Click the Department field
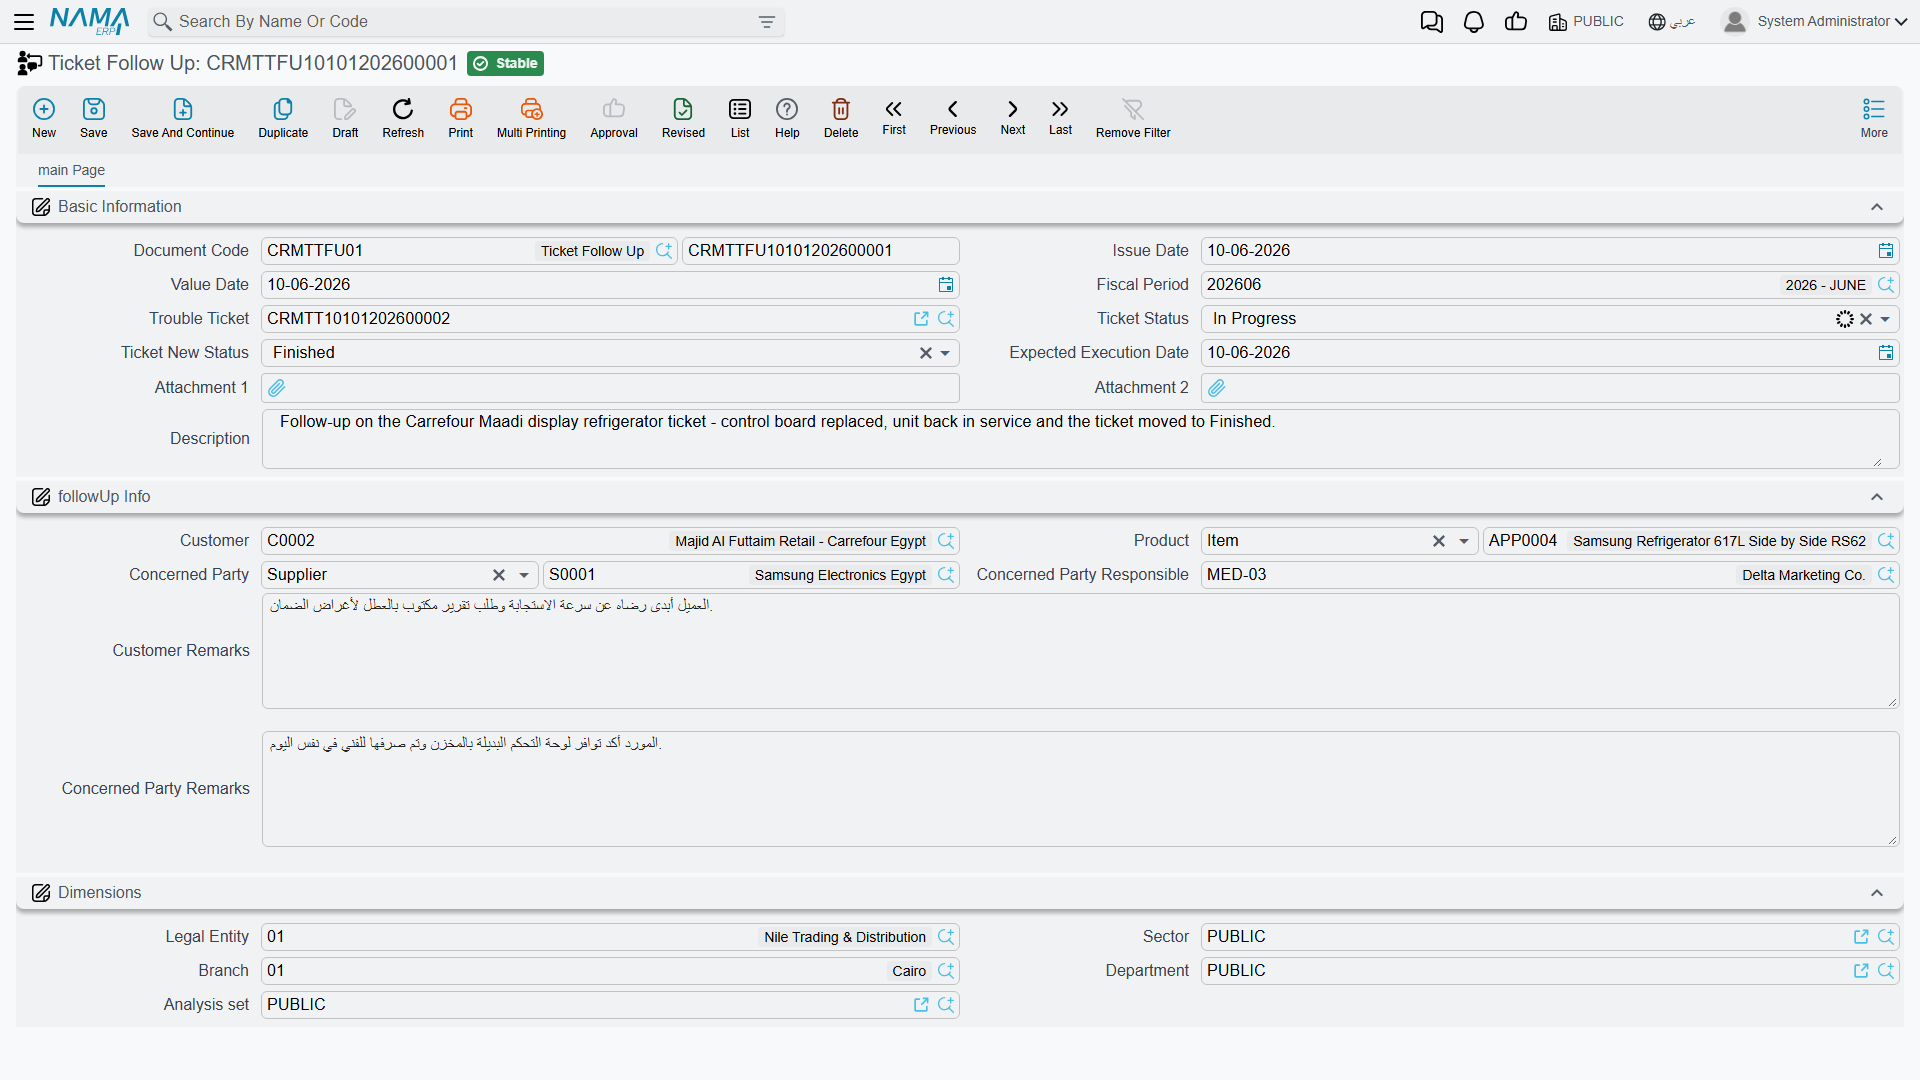The width and height of the screenshot is (1920, 1080). [x=1550, y=971]
